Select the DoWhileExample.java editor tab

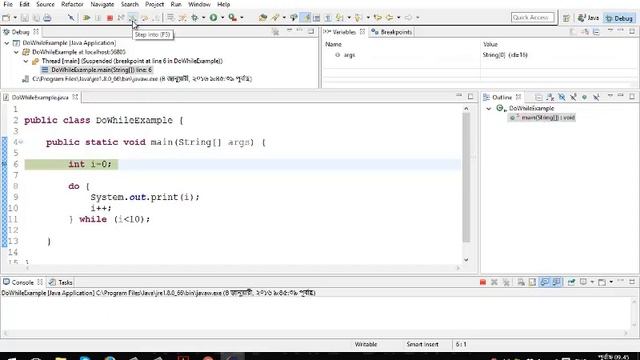pyautogui.click(x=40, y=97)
